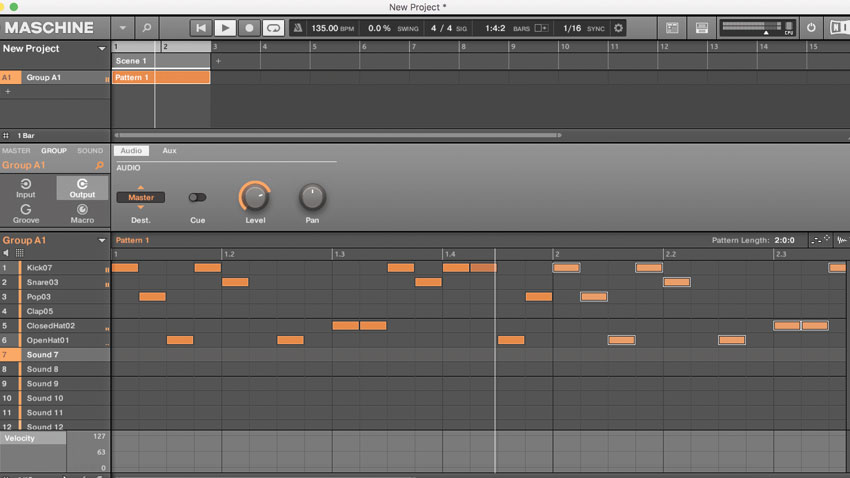The width and height of the screenshot is (850, 478).
Task: Add a new scene with plus
Action: click(x=218, y=61)
